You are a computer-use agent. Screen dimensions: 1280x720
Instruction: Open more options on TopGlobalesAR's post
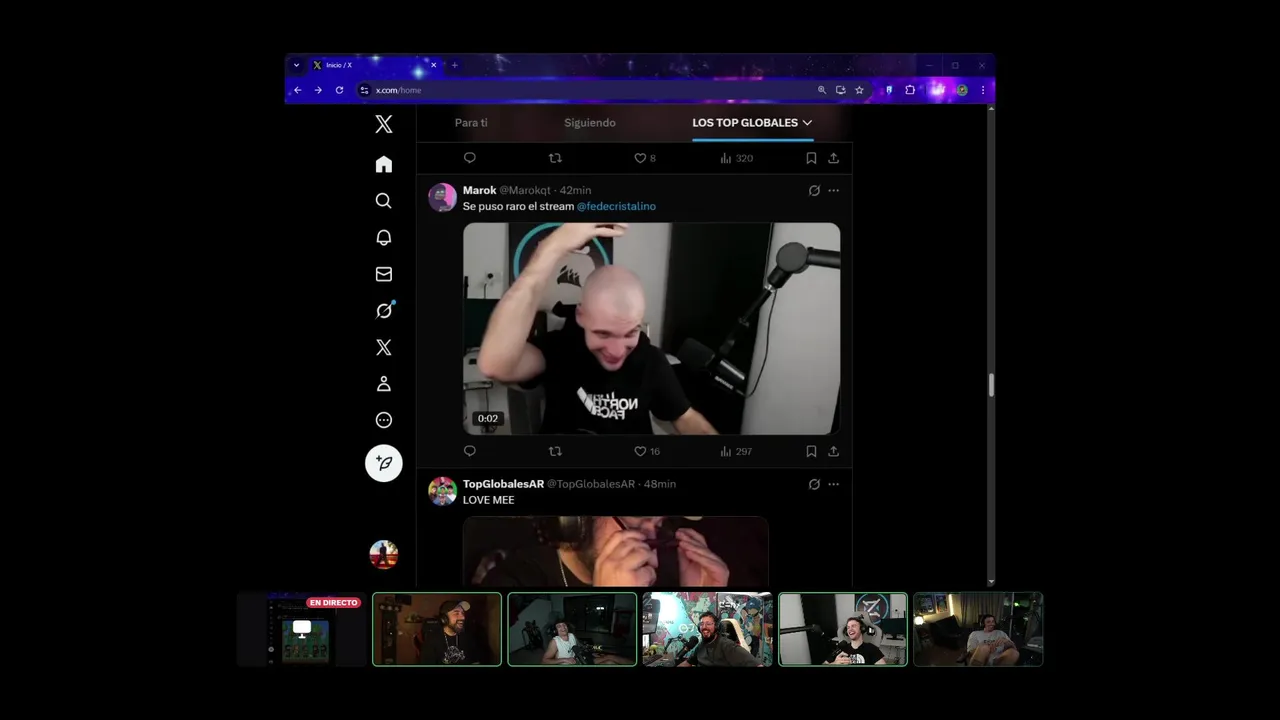tap(834, 484)
